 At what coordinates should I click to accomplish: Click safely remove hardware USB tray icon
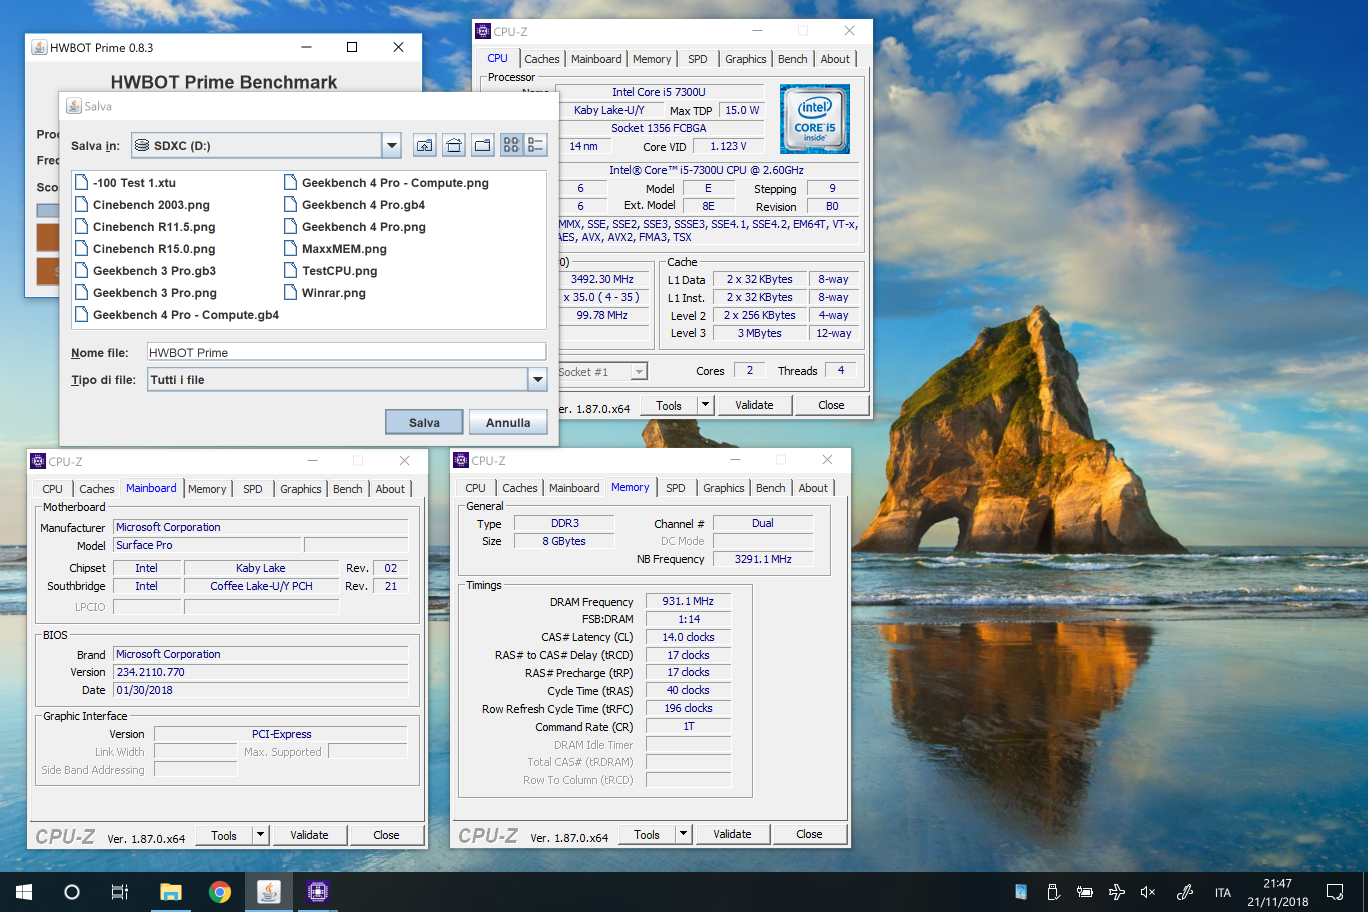(1053, 892)
